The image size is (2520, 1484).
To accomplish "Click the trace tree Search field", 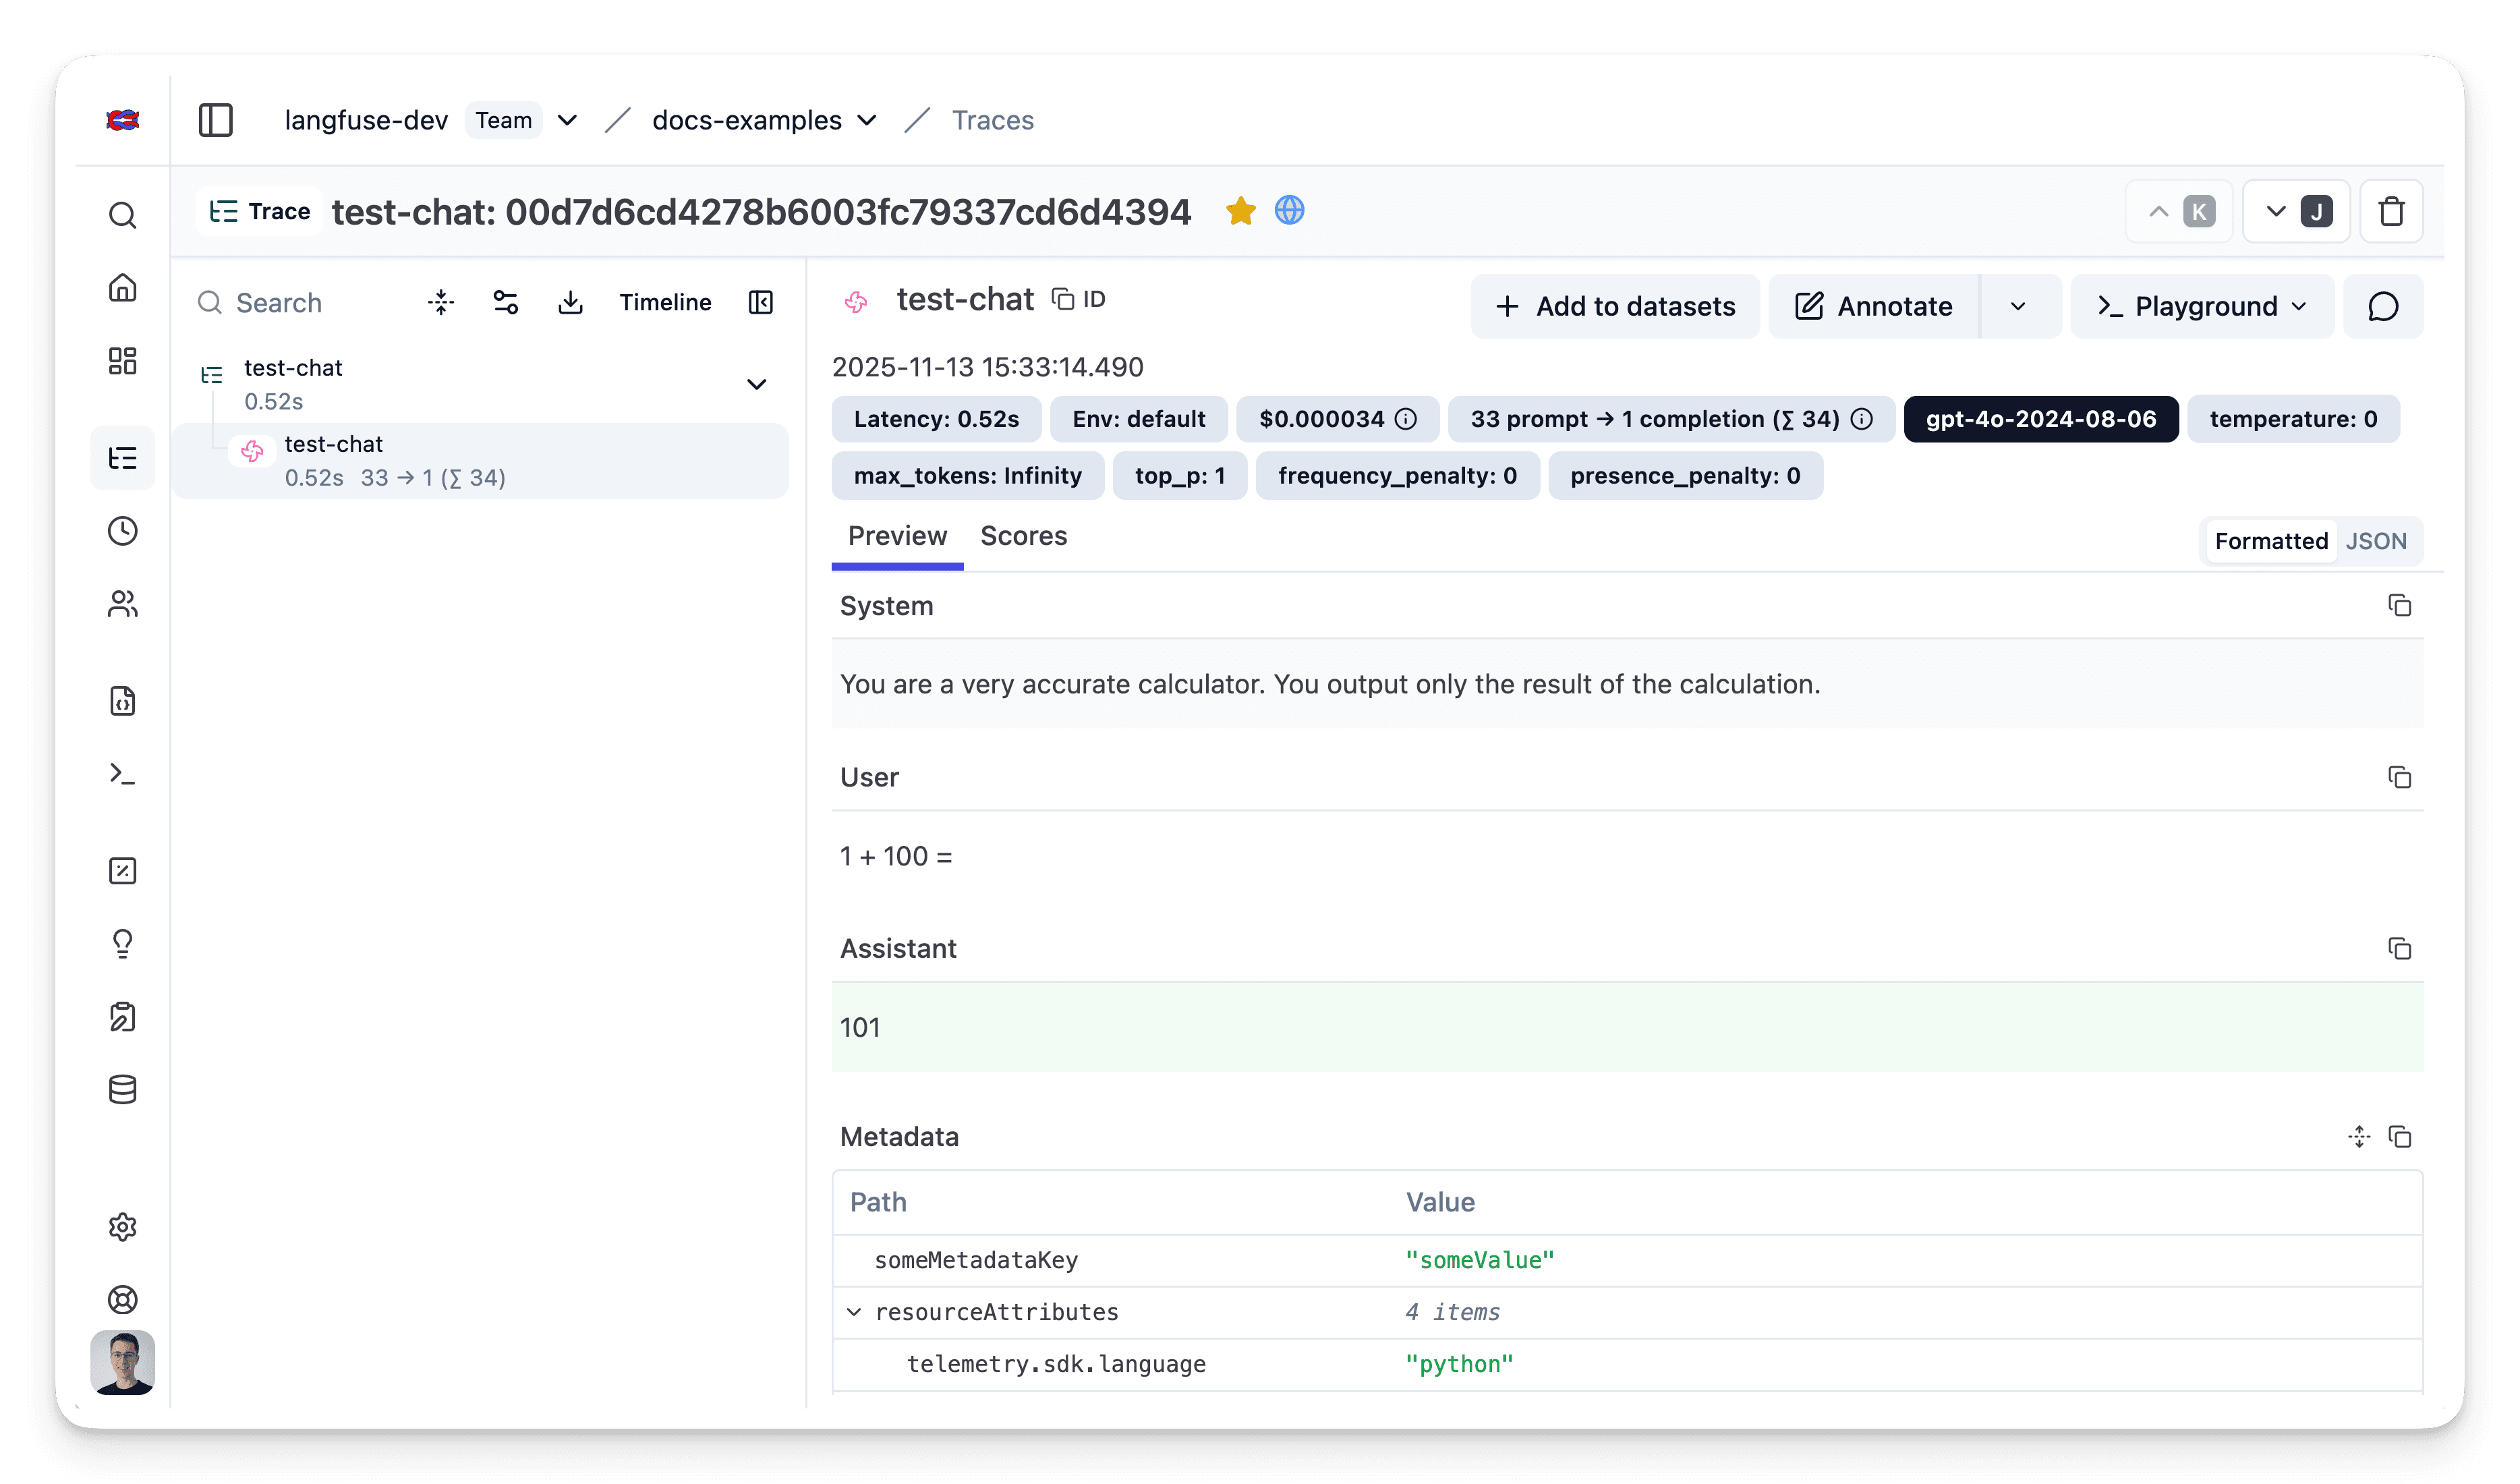I will click(x=300, y=303).
